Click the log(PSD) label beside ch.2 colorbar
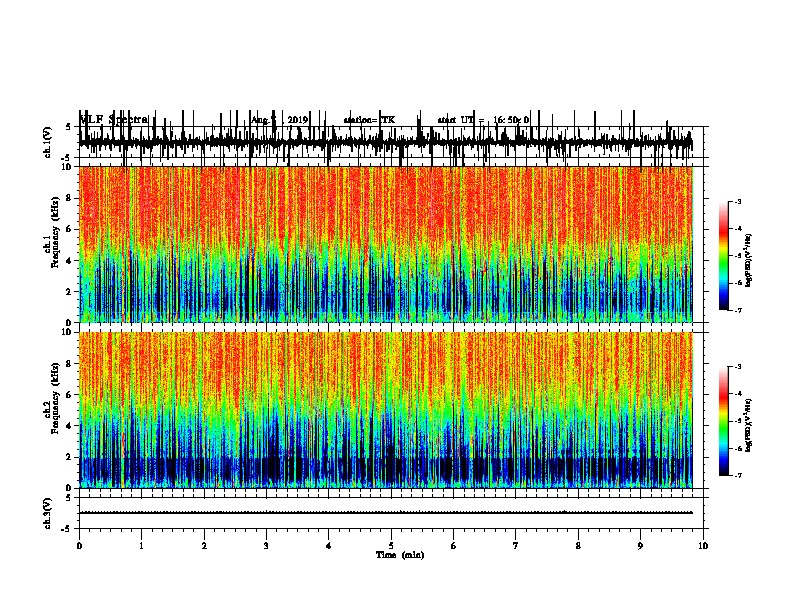The image size is (792, 612). (749, 425)
